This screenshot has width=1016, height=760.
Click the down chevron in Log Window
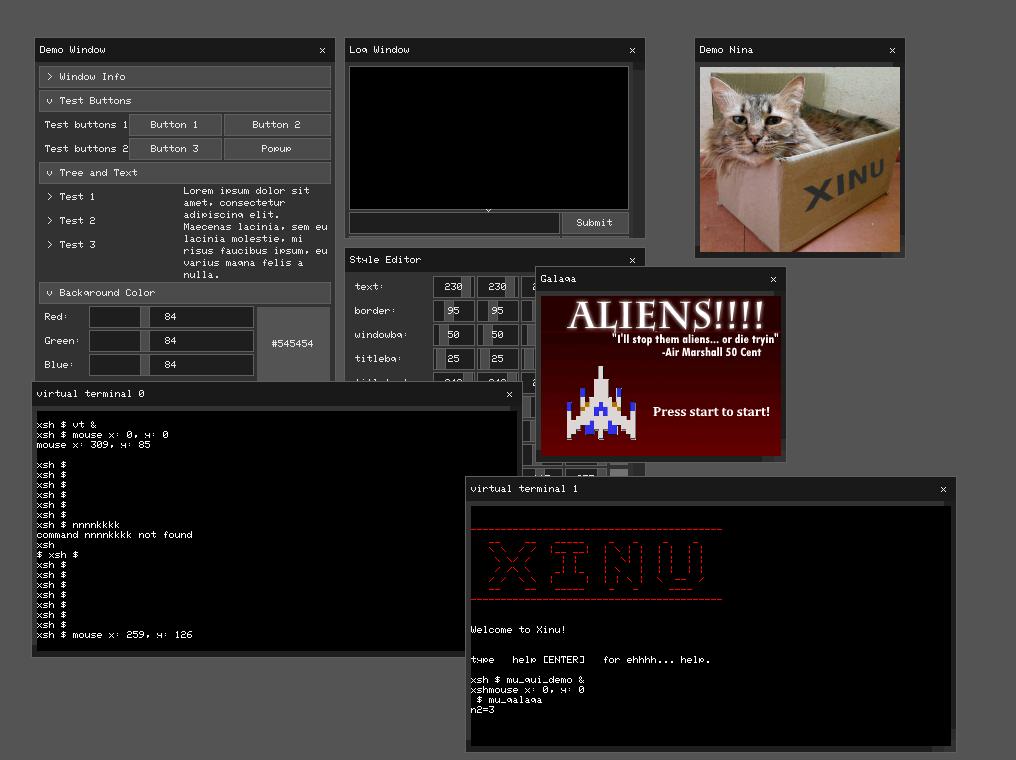click(487, 210)
